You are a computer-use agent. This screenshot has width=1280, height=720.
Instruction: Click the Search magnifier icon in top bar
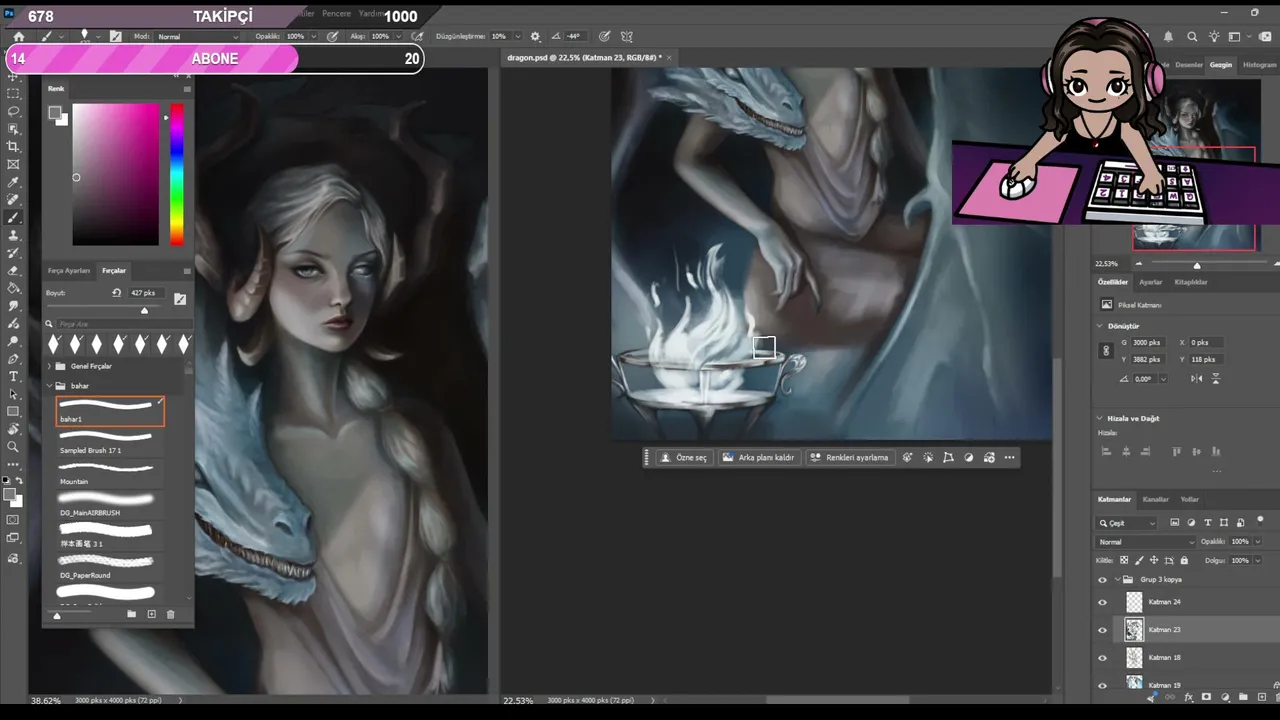(x=1192, y=37)
